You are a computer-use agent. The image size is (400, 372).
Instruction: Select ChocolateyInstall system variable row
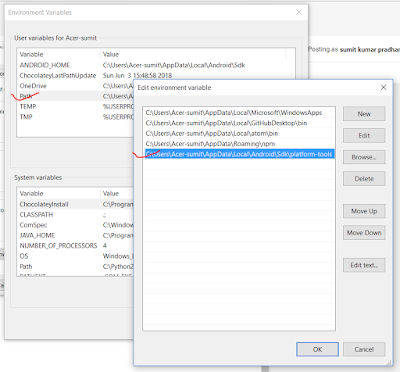(x=76, y=204)
